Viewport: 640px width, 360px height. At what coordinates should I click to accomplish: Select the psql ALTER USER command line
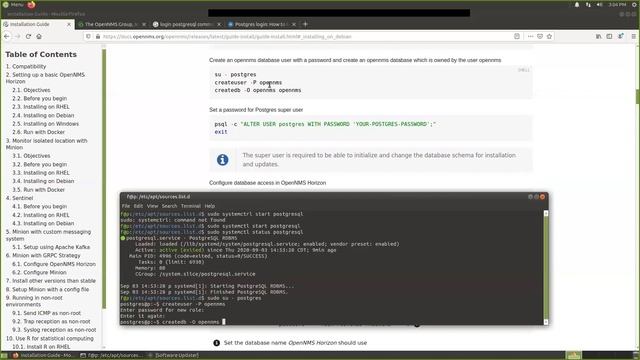[x=325, y=124]
